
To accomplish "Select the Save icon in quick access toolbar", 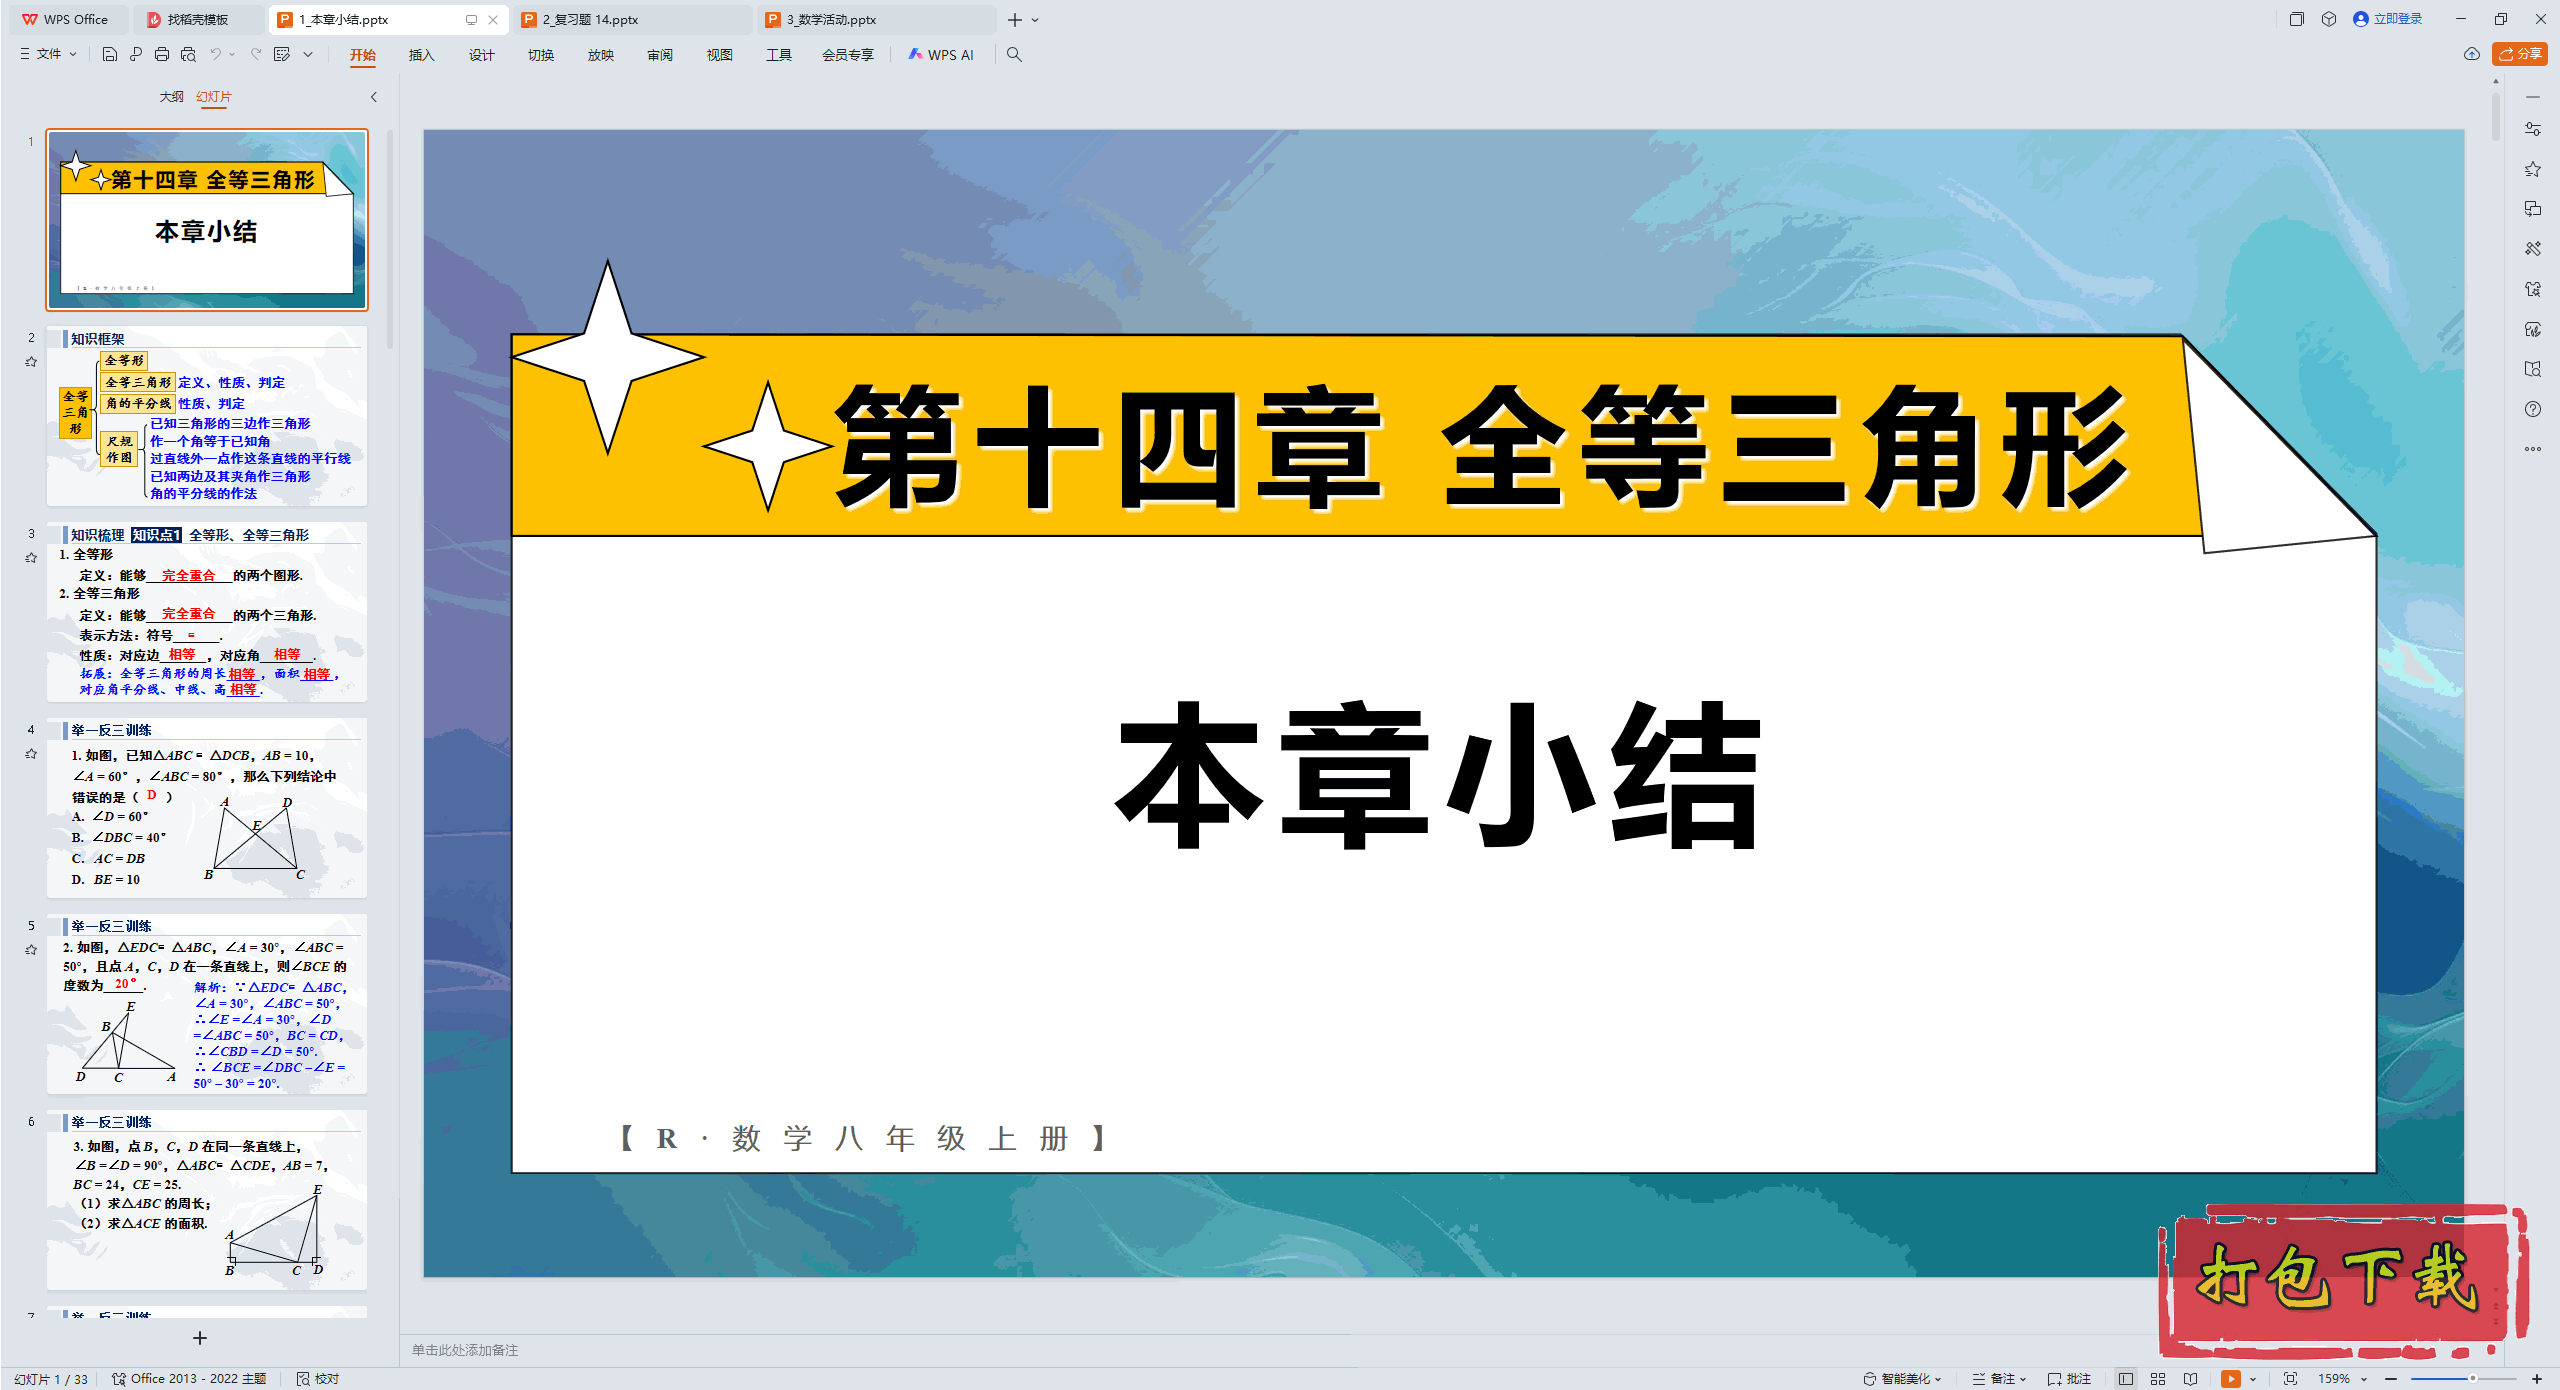I will point(110,55).
